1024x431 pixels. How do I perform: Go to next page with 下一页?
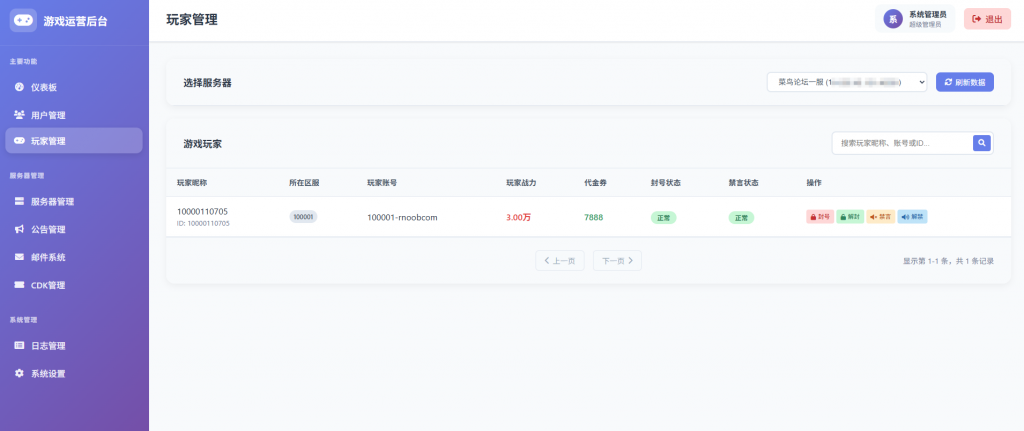tap(617, 261)
